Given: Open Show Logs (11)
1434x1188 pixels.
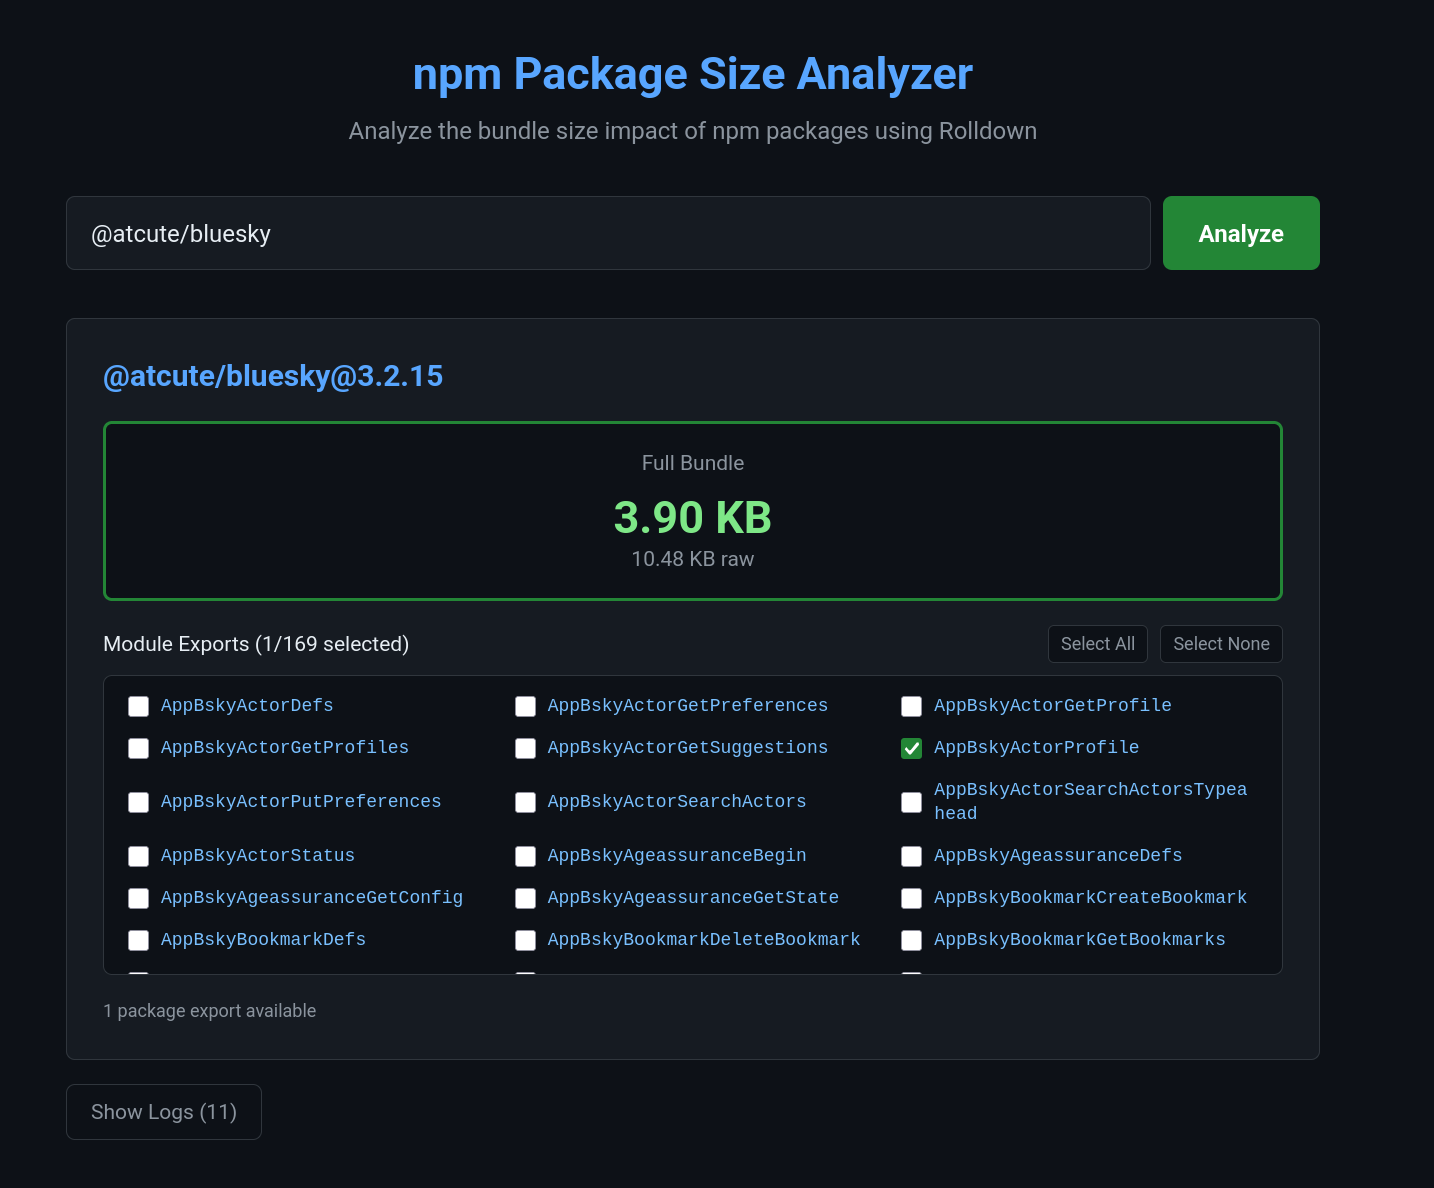Looking at the screenshot, I should coord(164,1112).
